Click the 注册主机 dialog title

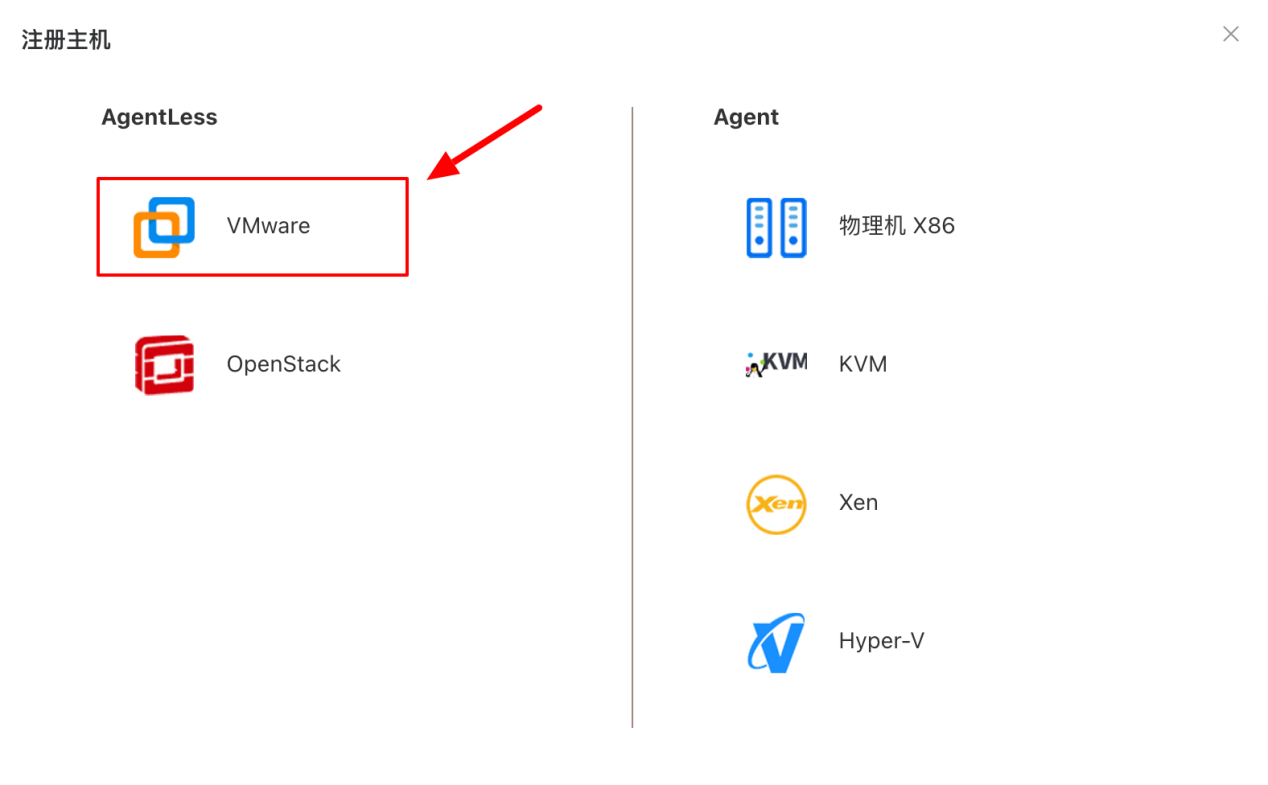click(x=66, y=40)
